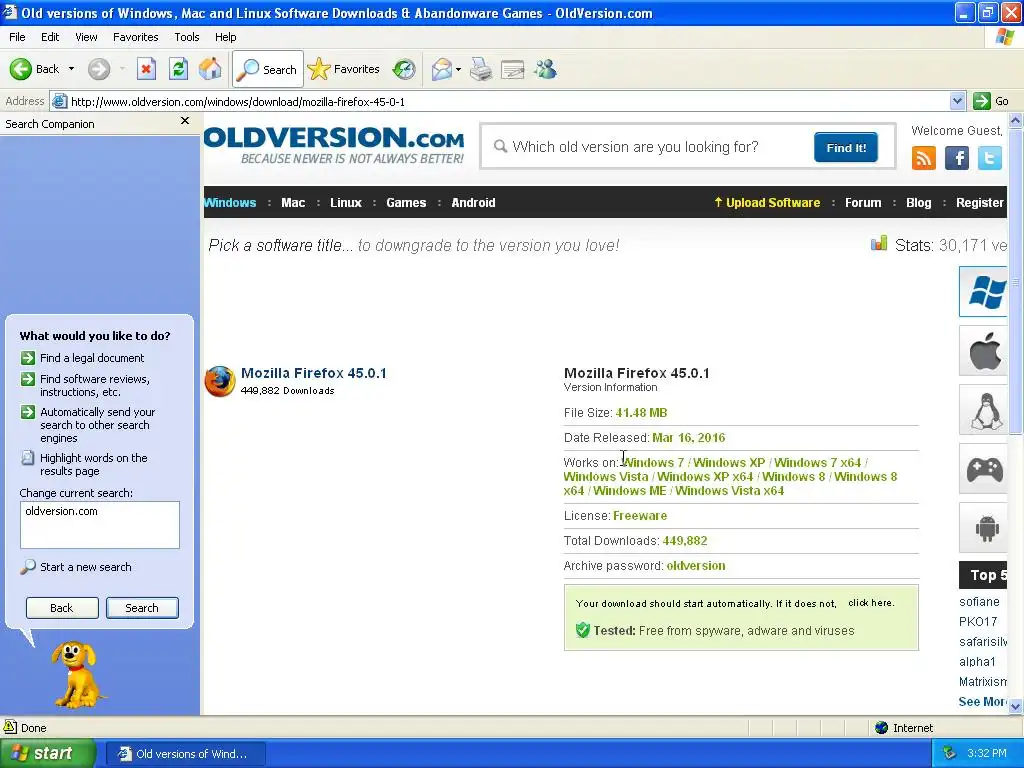Click the Search Companion Search button
The height and width of the screenshot is (768, 1024).
pyautogui.click(x=142, y=608)
